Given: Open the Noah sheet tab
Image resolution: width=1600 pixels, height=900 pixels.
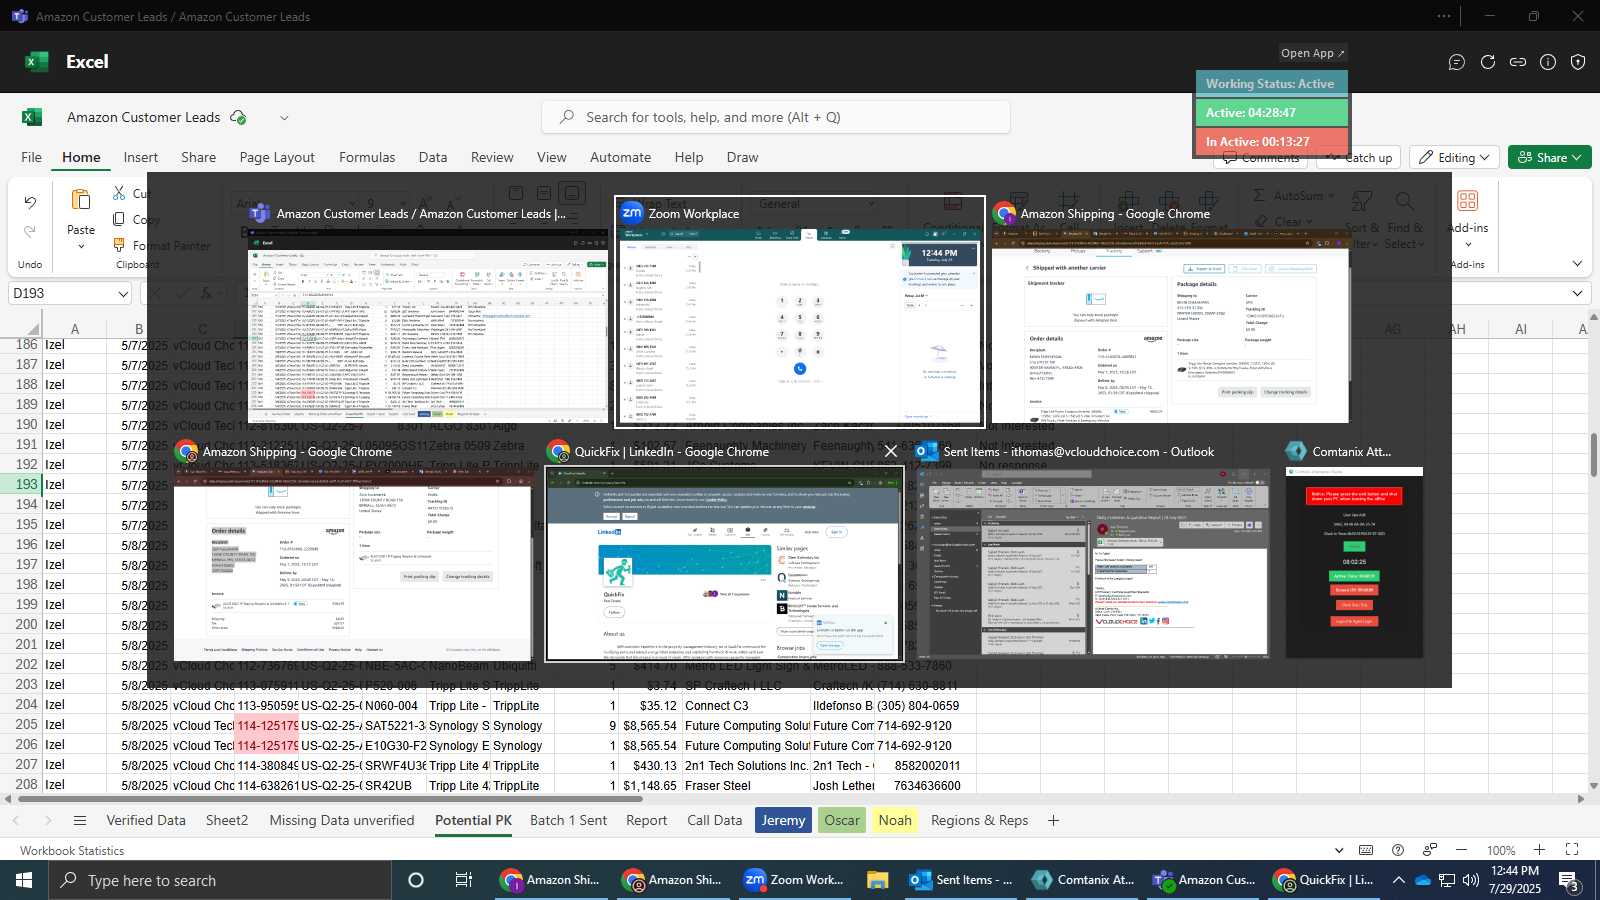Looking at the screenshot, I should [895, 820].
